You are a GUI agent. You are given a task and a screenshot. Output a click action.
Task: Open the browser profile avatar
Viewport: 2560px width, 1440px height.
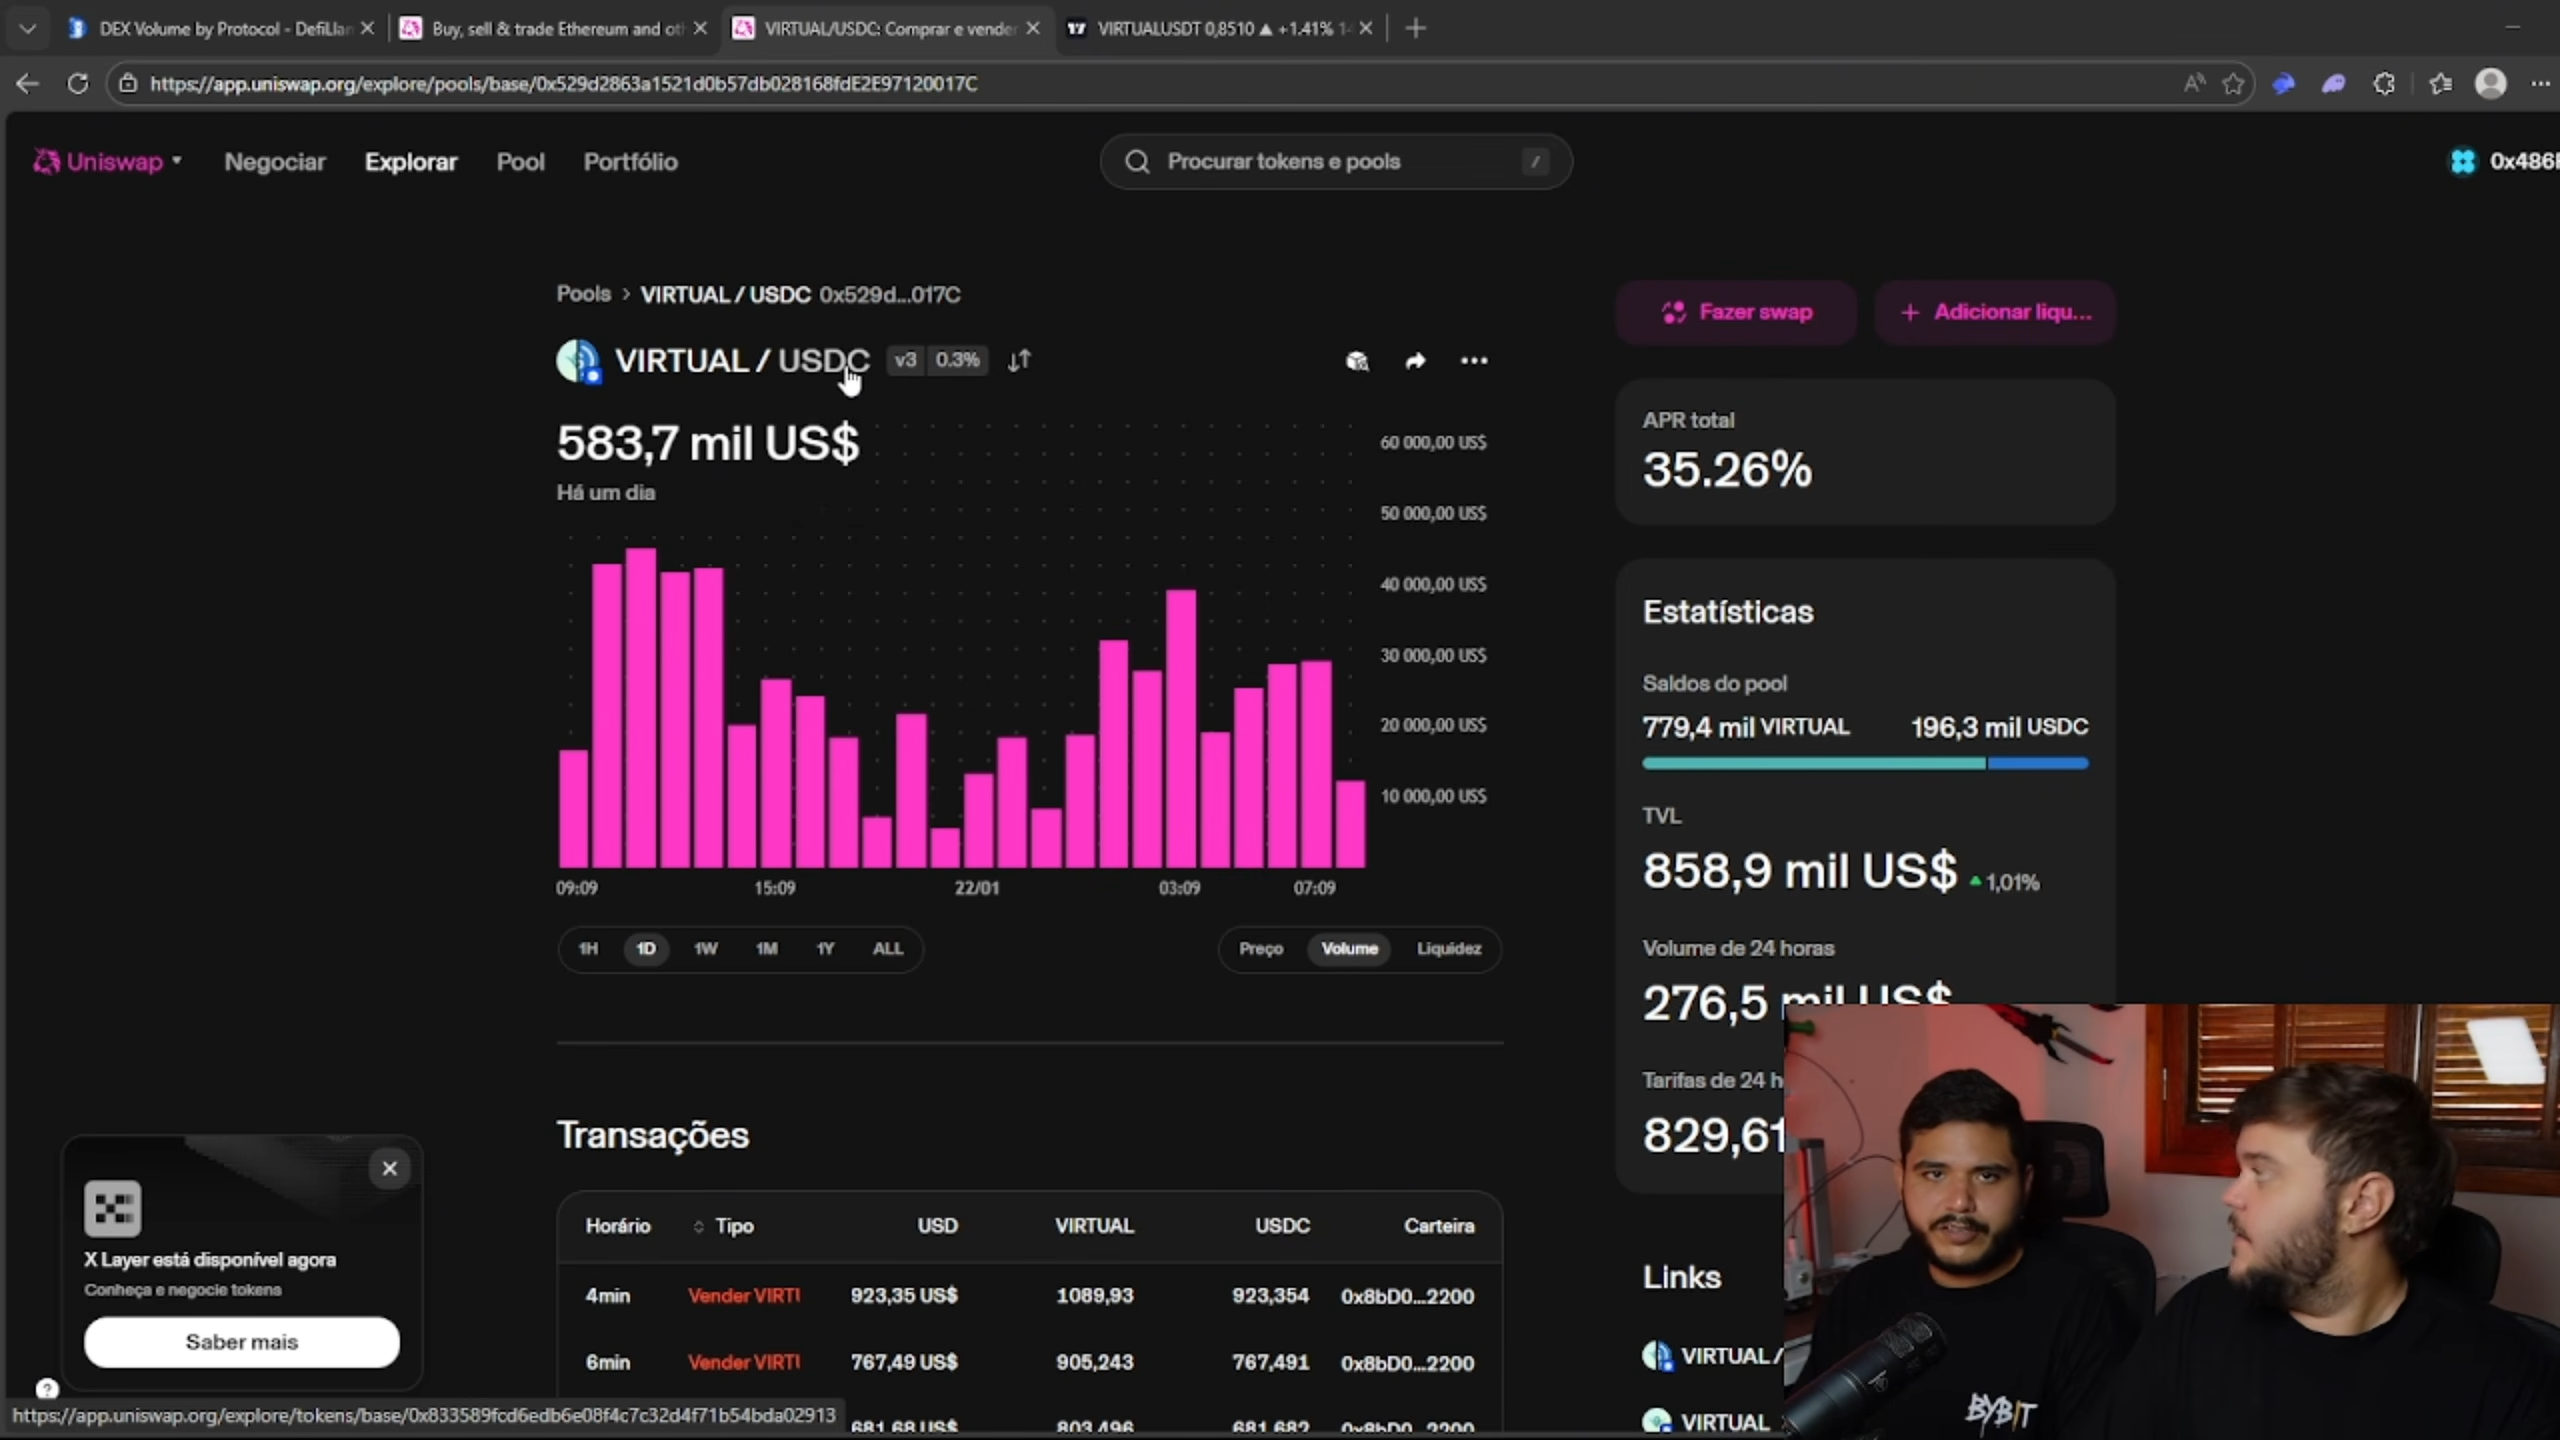point(2490,83)
